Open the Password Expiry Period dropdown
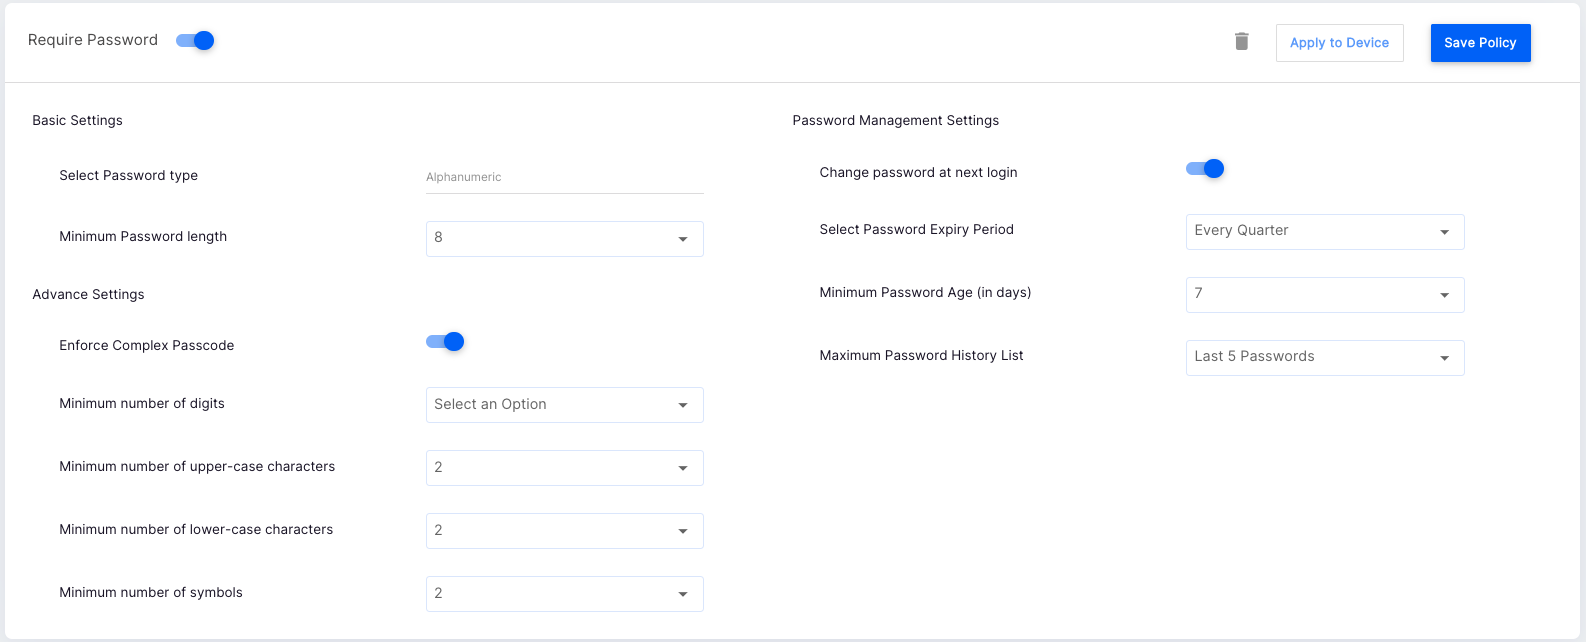This screenshot has width=1586, height=642. click(1325, 232)
